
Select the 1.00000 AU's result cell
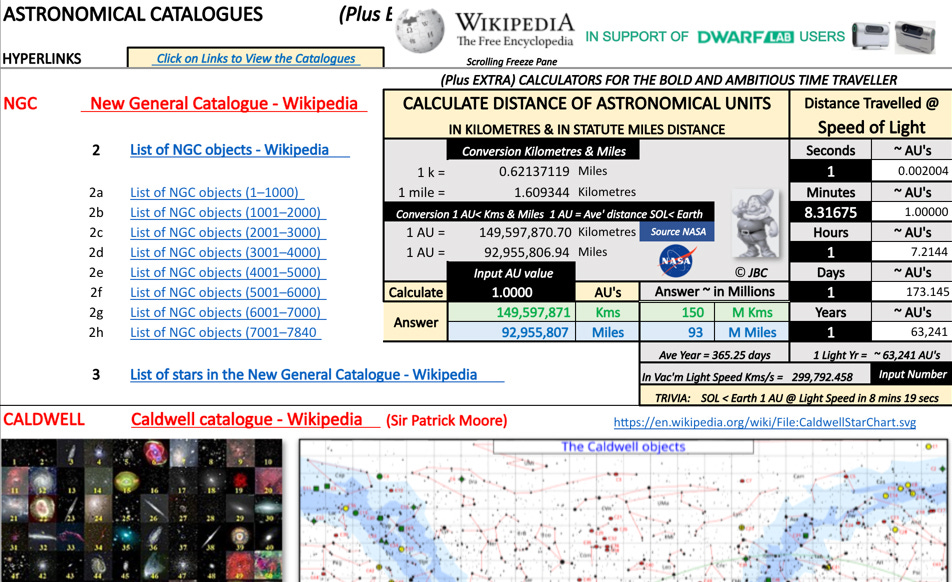[x=911, y=212]
